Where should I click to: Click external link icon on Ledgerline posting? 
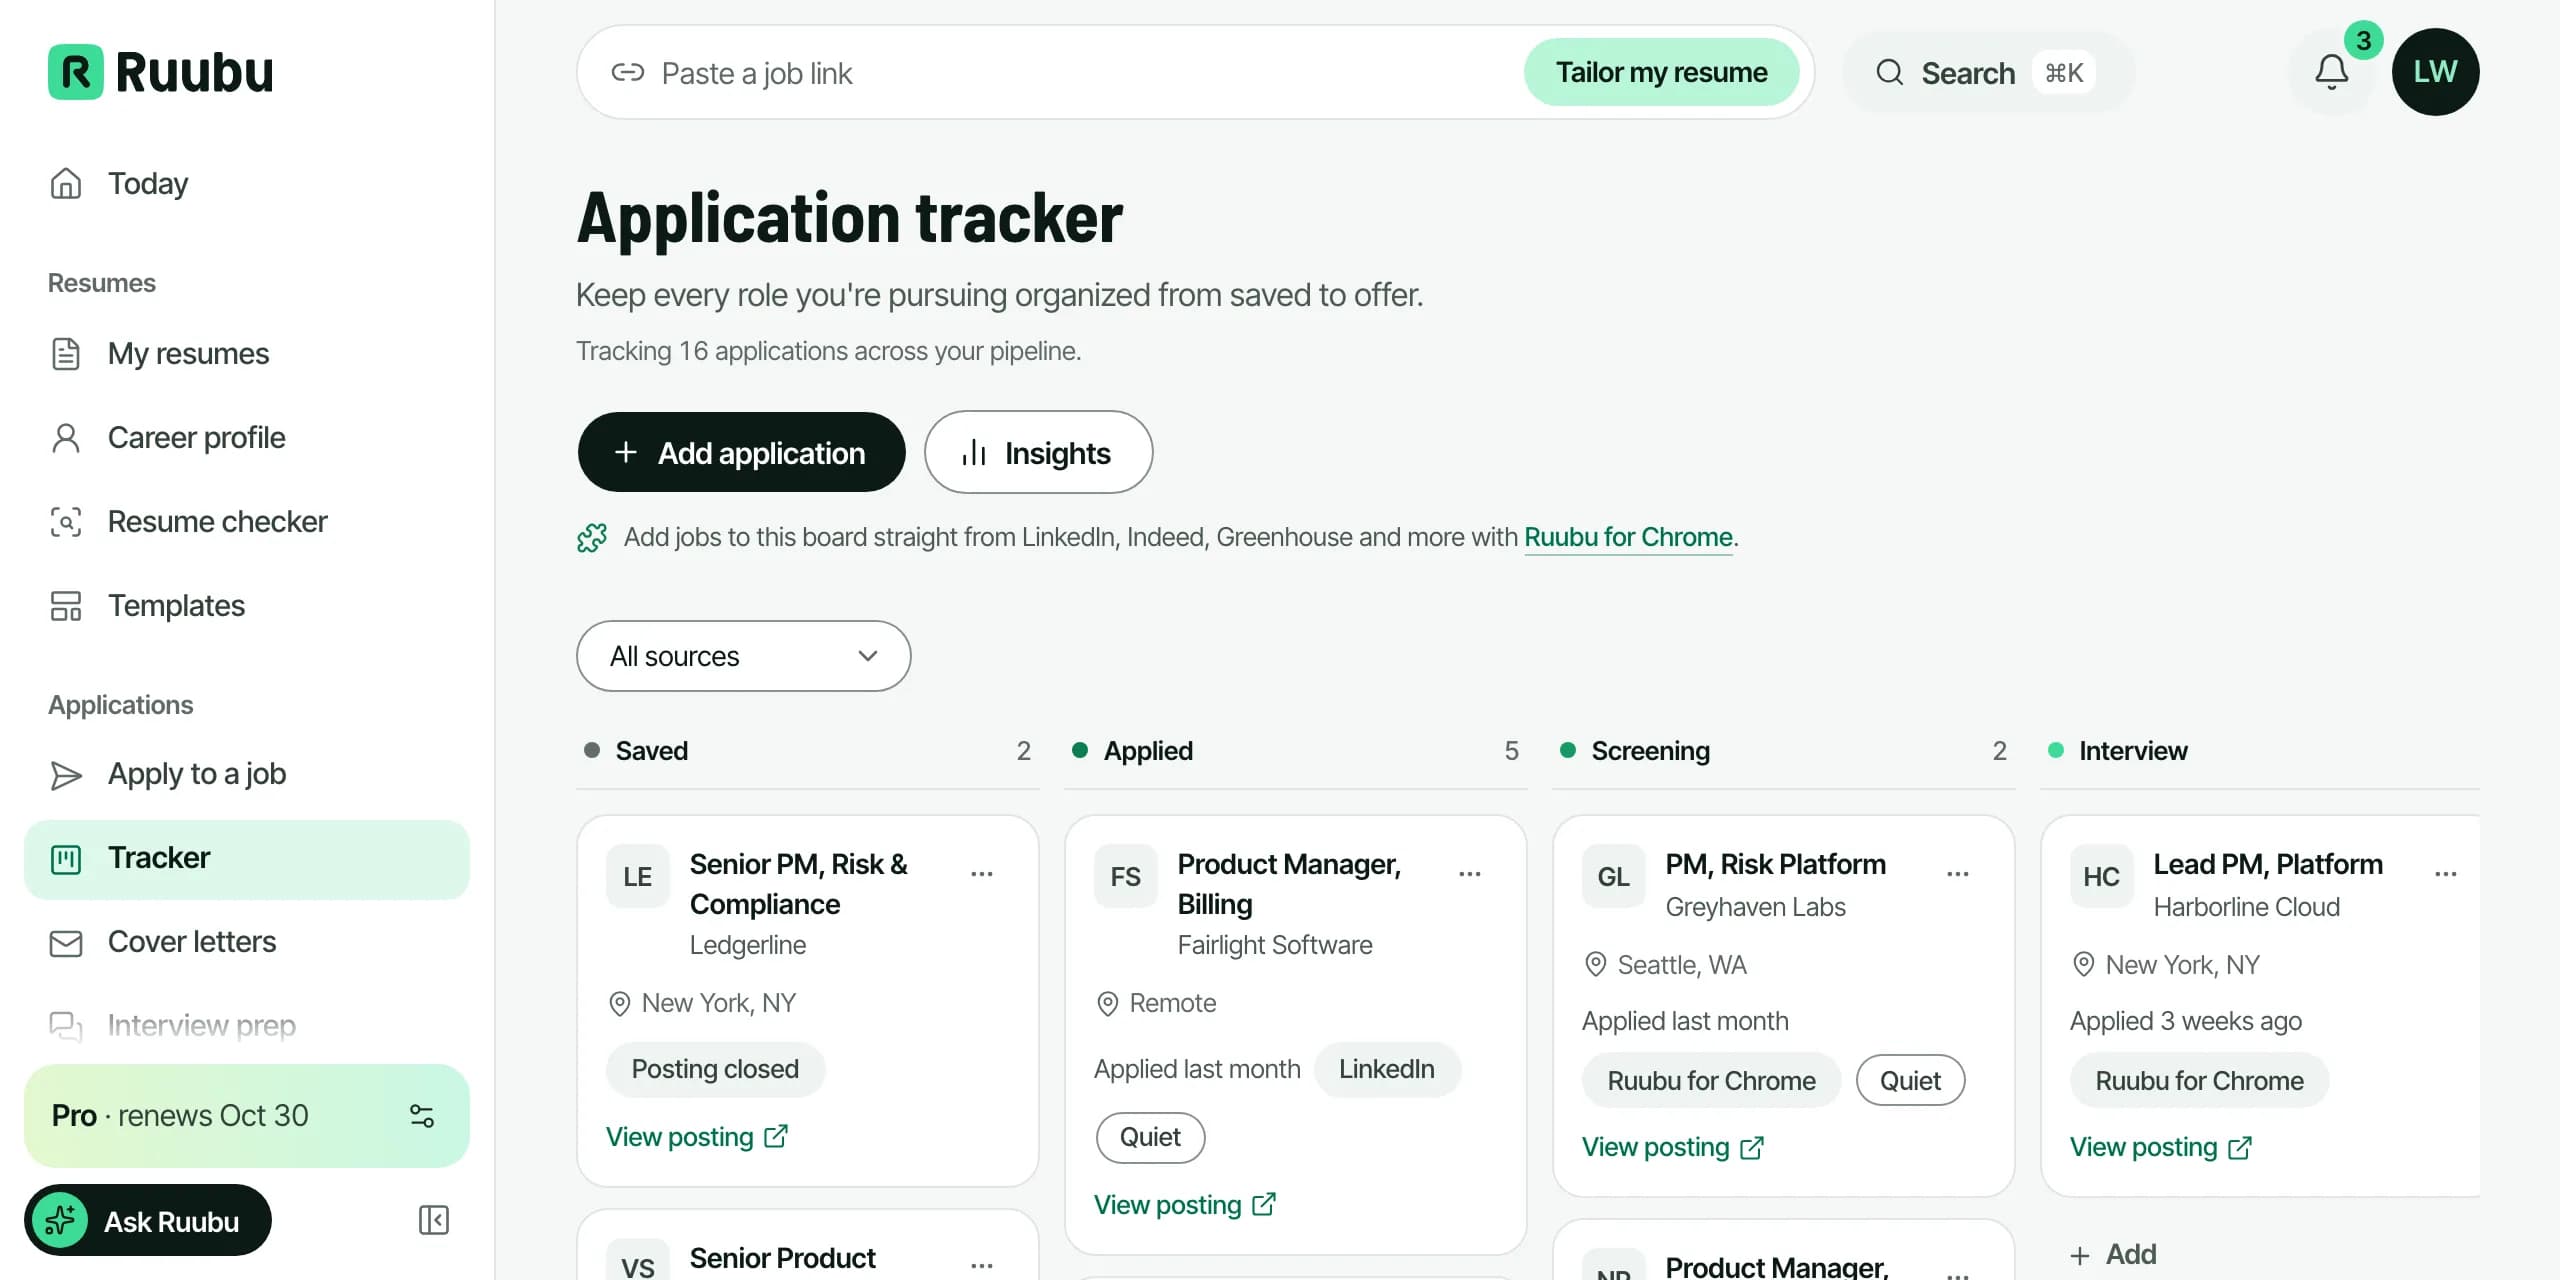coord(776,1137)
